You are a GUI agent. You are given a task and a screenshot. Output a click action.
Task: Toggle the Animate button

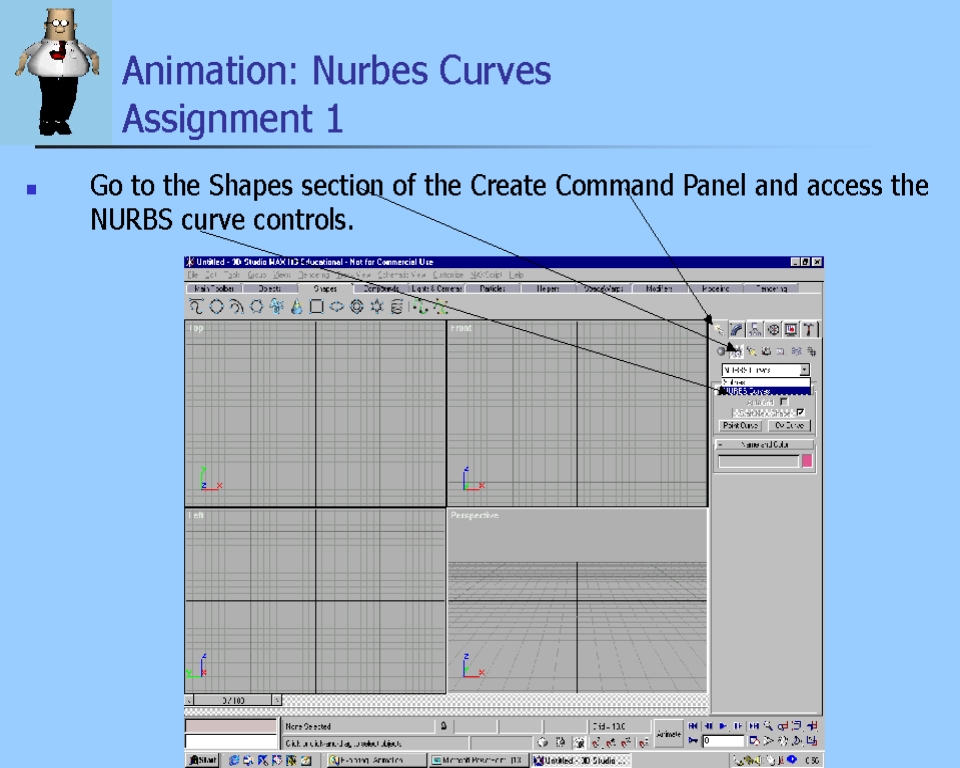pos(668,733)
